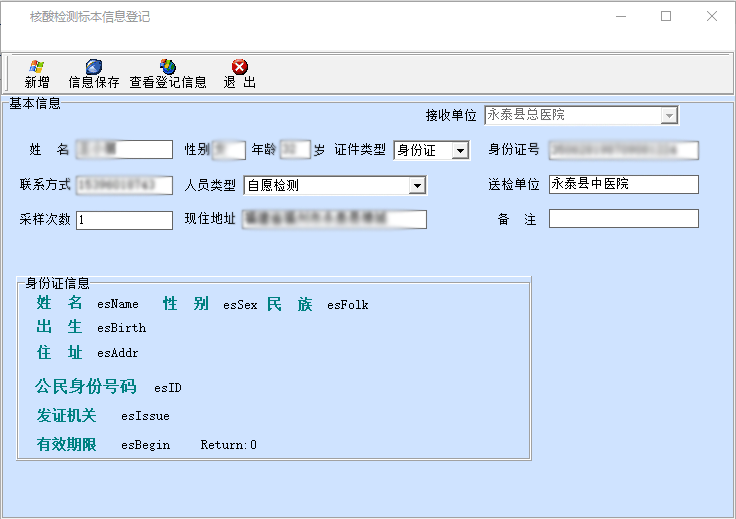Minimize the 核酸检测标本信息登记 window

[x=621, y=17]
